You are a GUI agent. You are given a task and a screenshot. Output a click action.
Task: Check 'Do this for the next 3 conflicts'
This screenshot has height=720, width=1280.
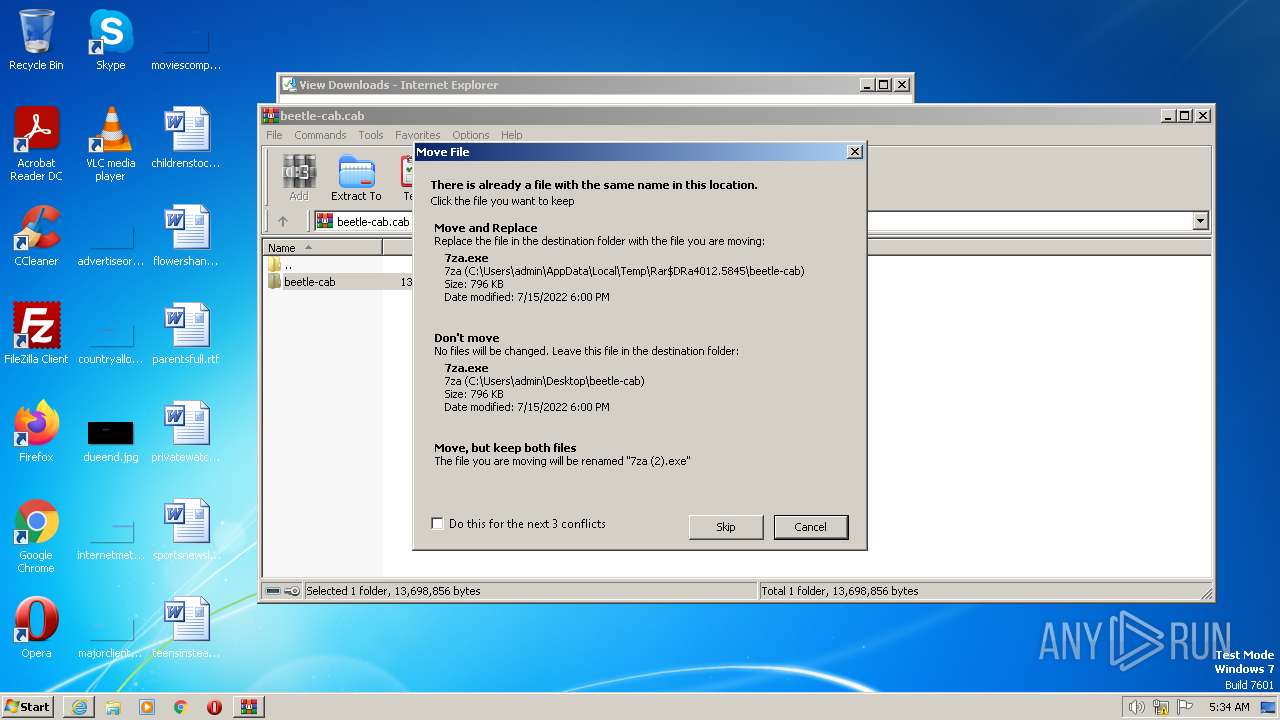point(437,524)
